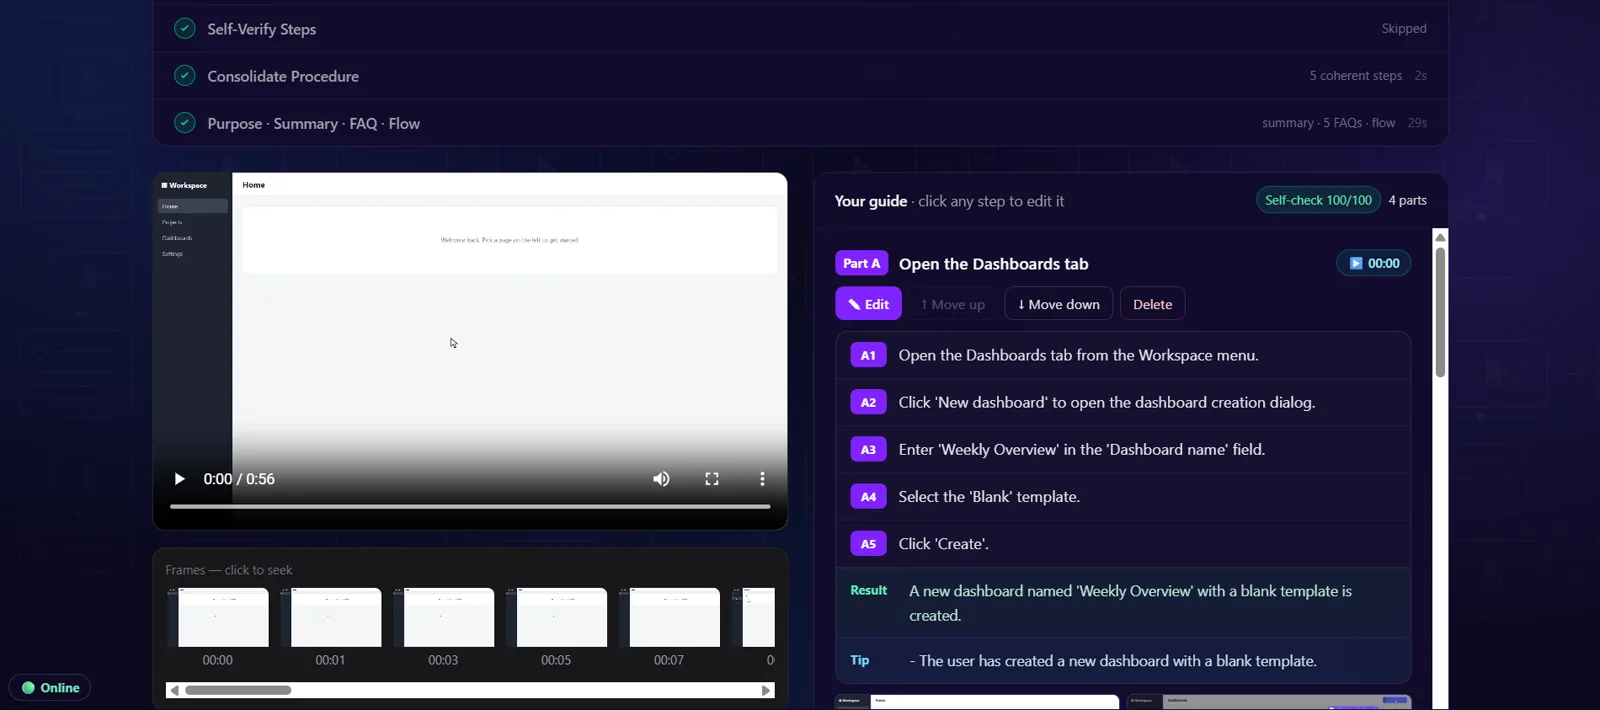Click the frames strip left scroll arrow
This screenshot has height=710, width=1600.
click(x=174, y=690)
